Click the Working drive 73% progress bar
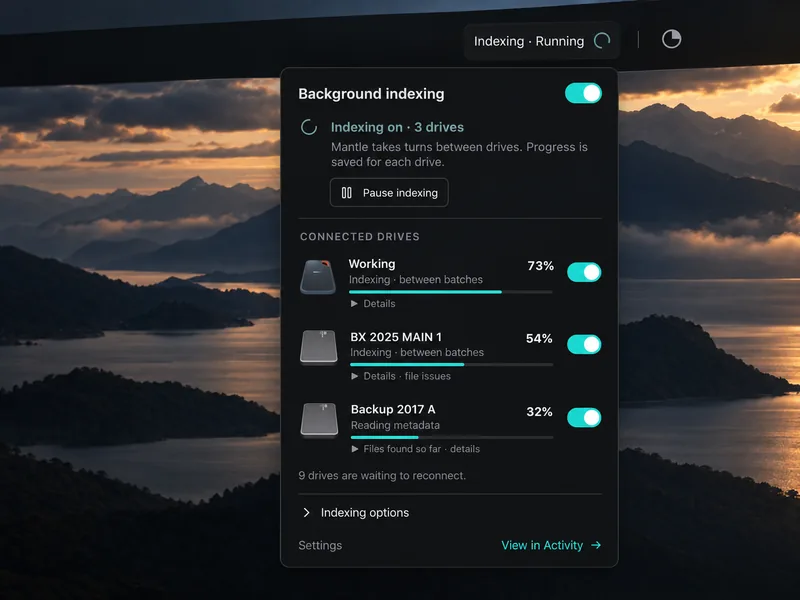The width and height of the screenshot is (800, 600). tap(451, 292)
